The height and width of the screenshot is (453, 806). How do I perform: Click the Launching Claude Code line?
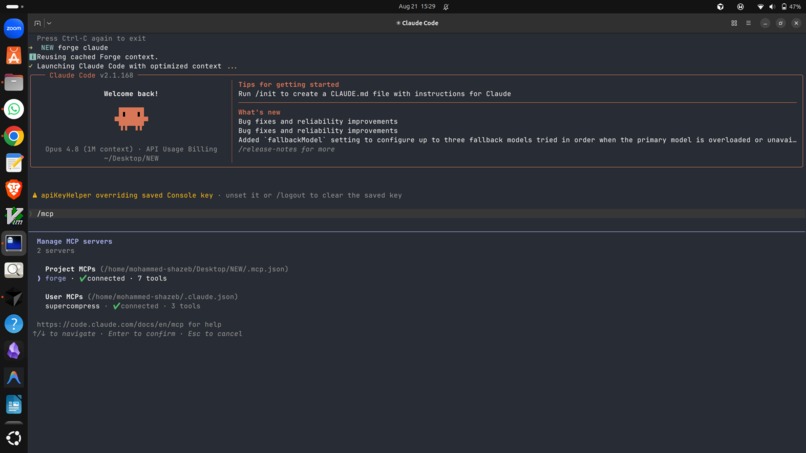point(137,66)
